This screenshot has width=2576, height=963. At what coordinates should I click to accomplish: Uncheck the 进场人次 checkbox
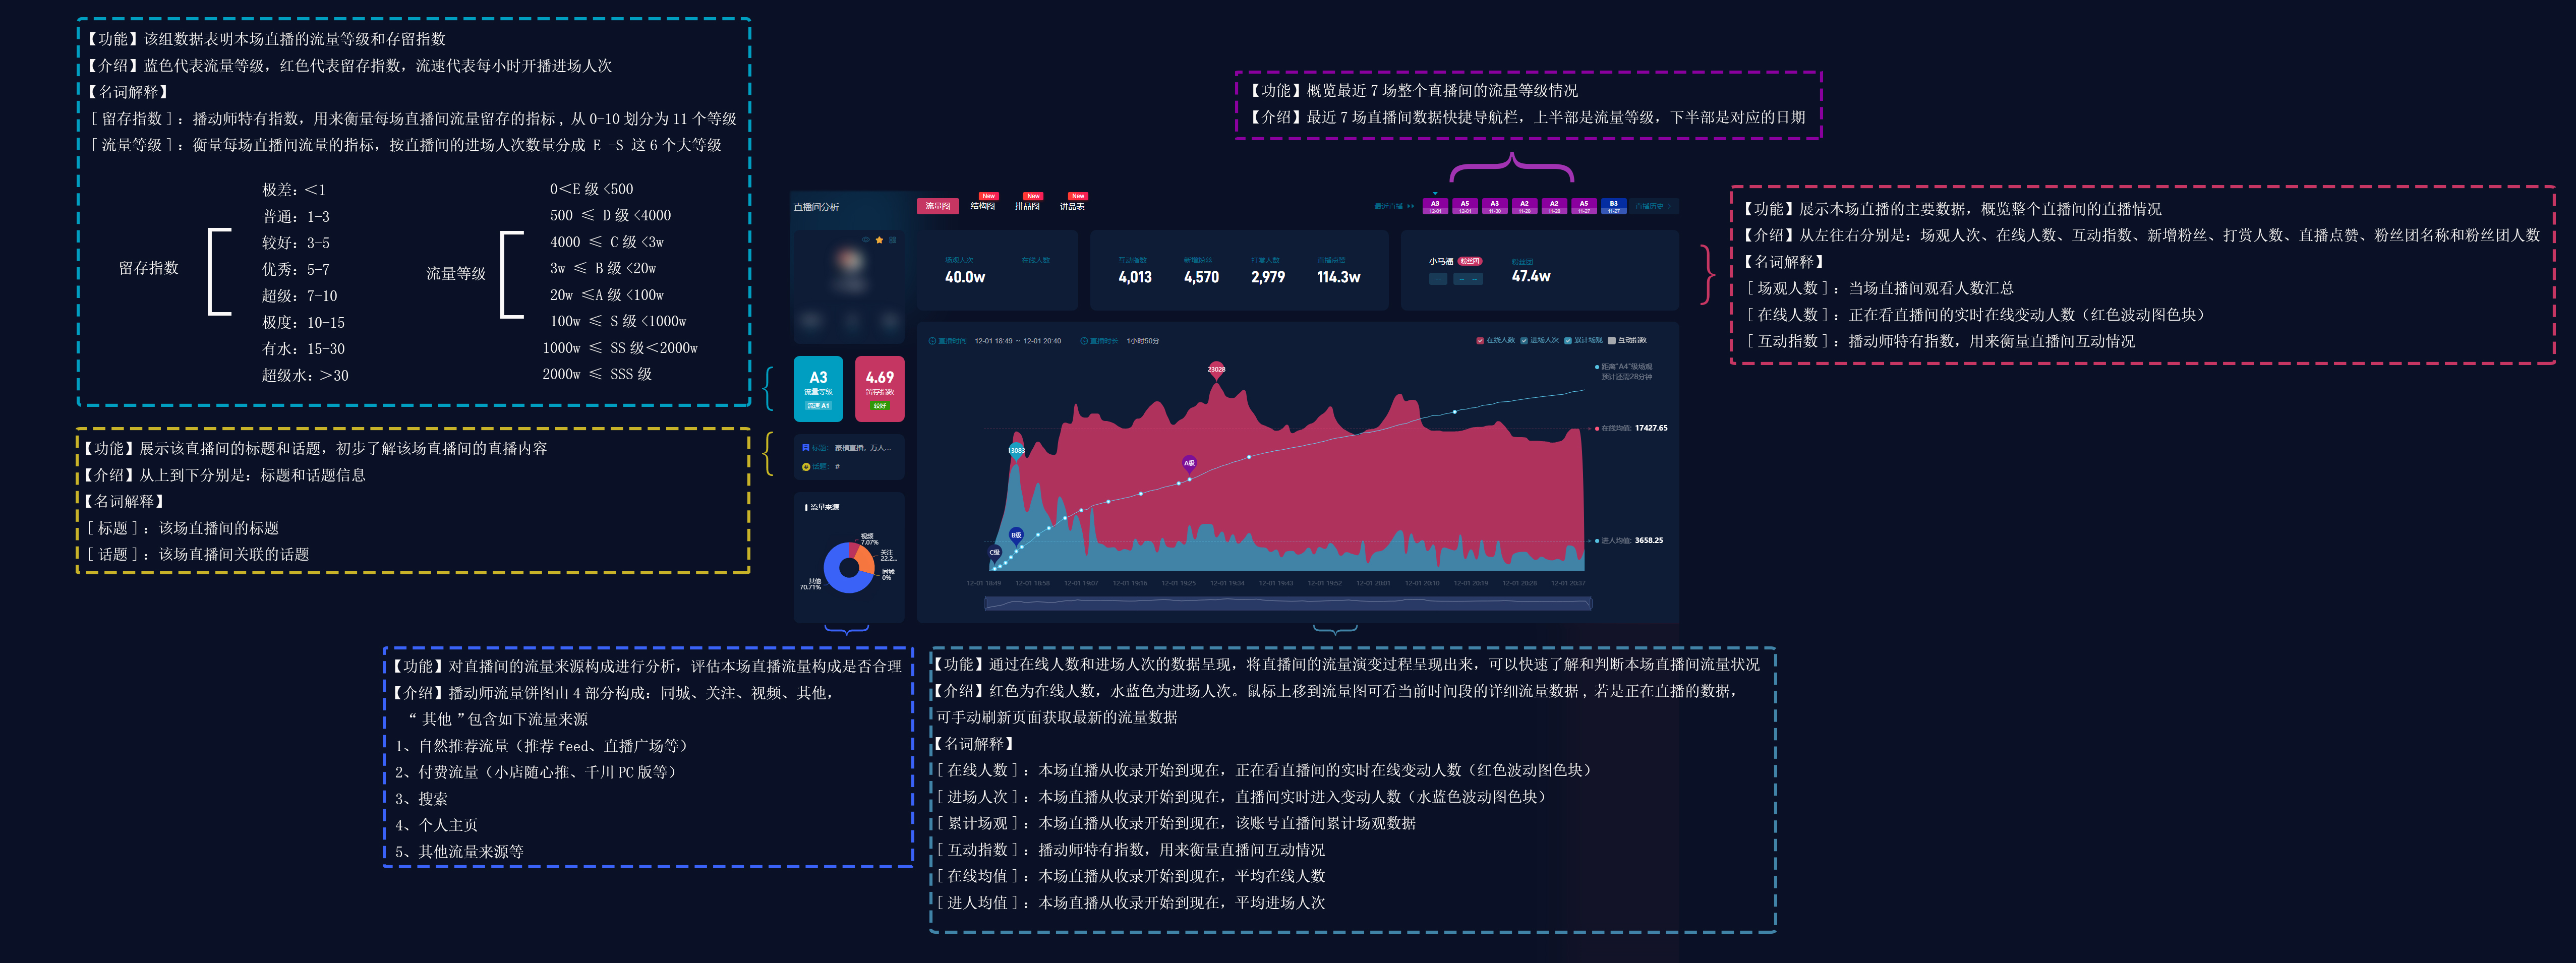(x=1524, y=341)
